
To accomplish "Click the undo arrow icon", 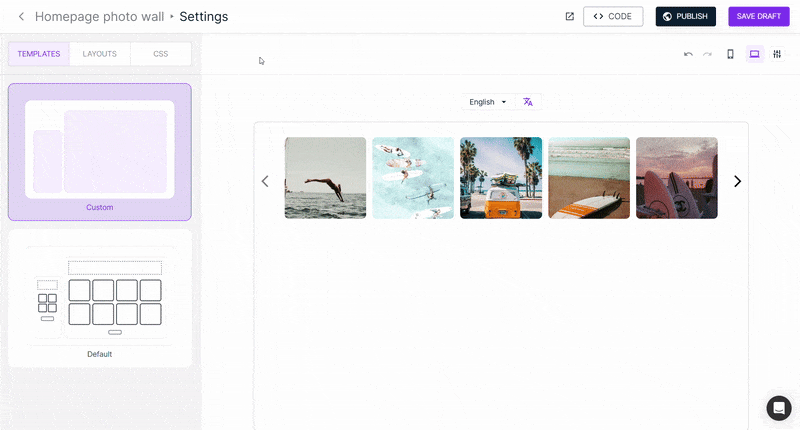I will [x=688, y=54].
